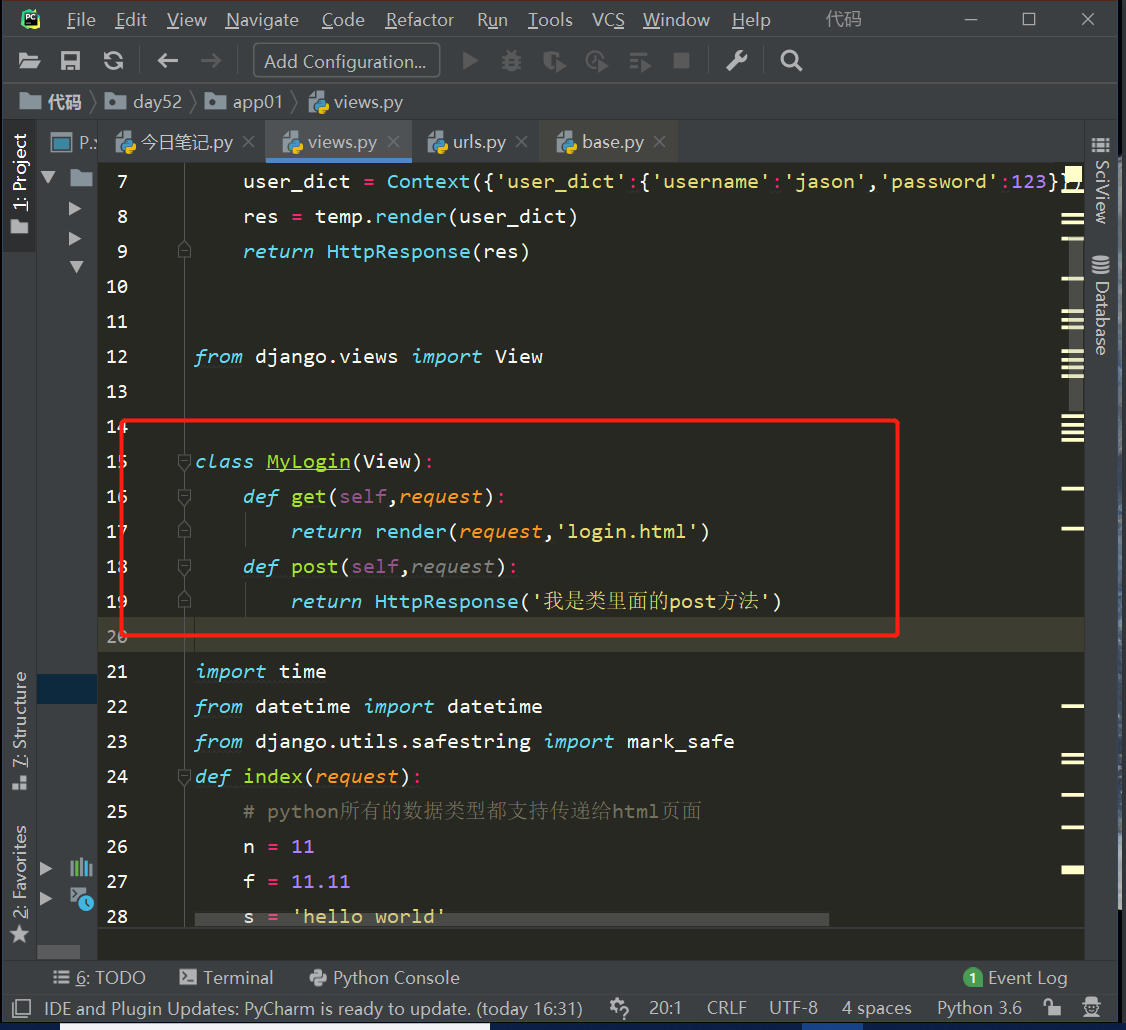
Task: Click the Python 3.6 interpreter selector
Action: click(979, 1008)
